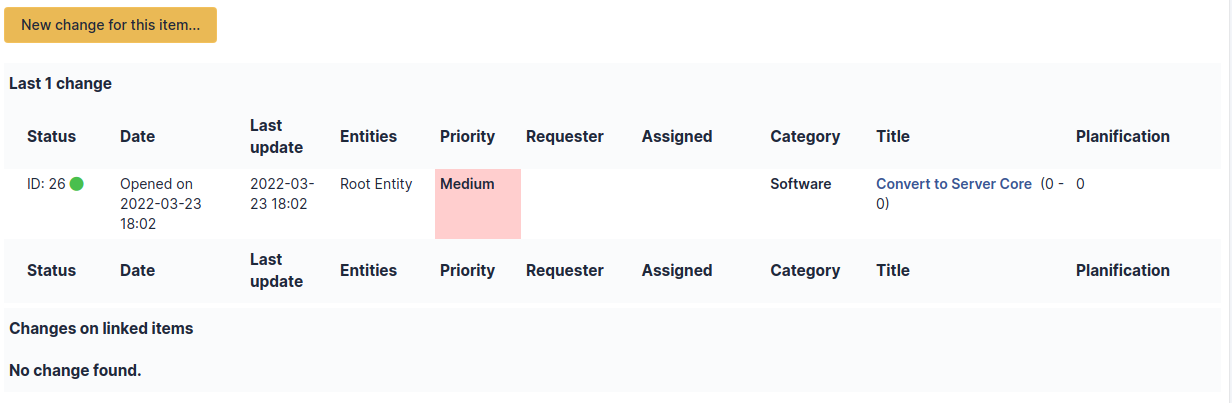This screenshot has width=1232, height=403.
Task: Click the top Date column header
Action: (138, 136)
